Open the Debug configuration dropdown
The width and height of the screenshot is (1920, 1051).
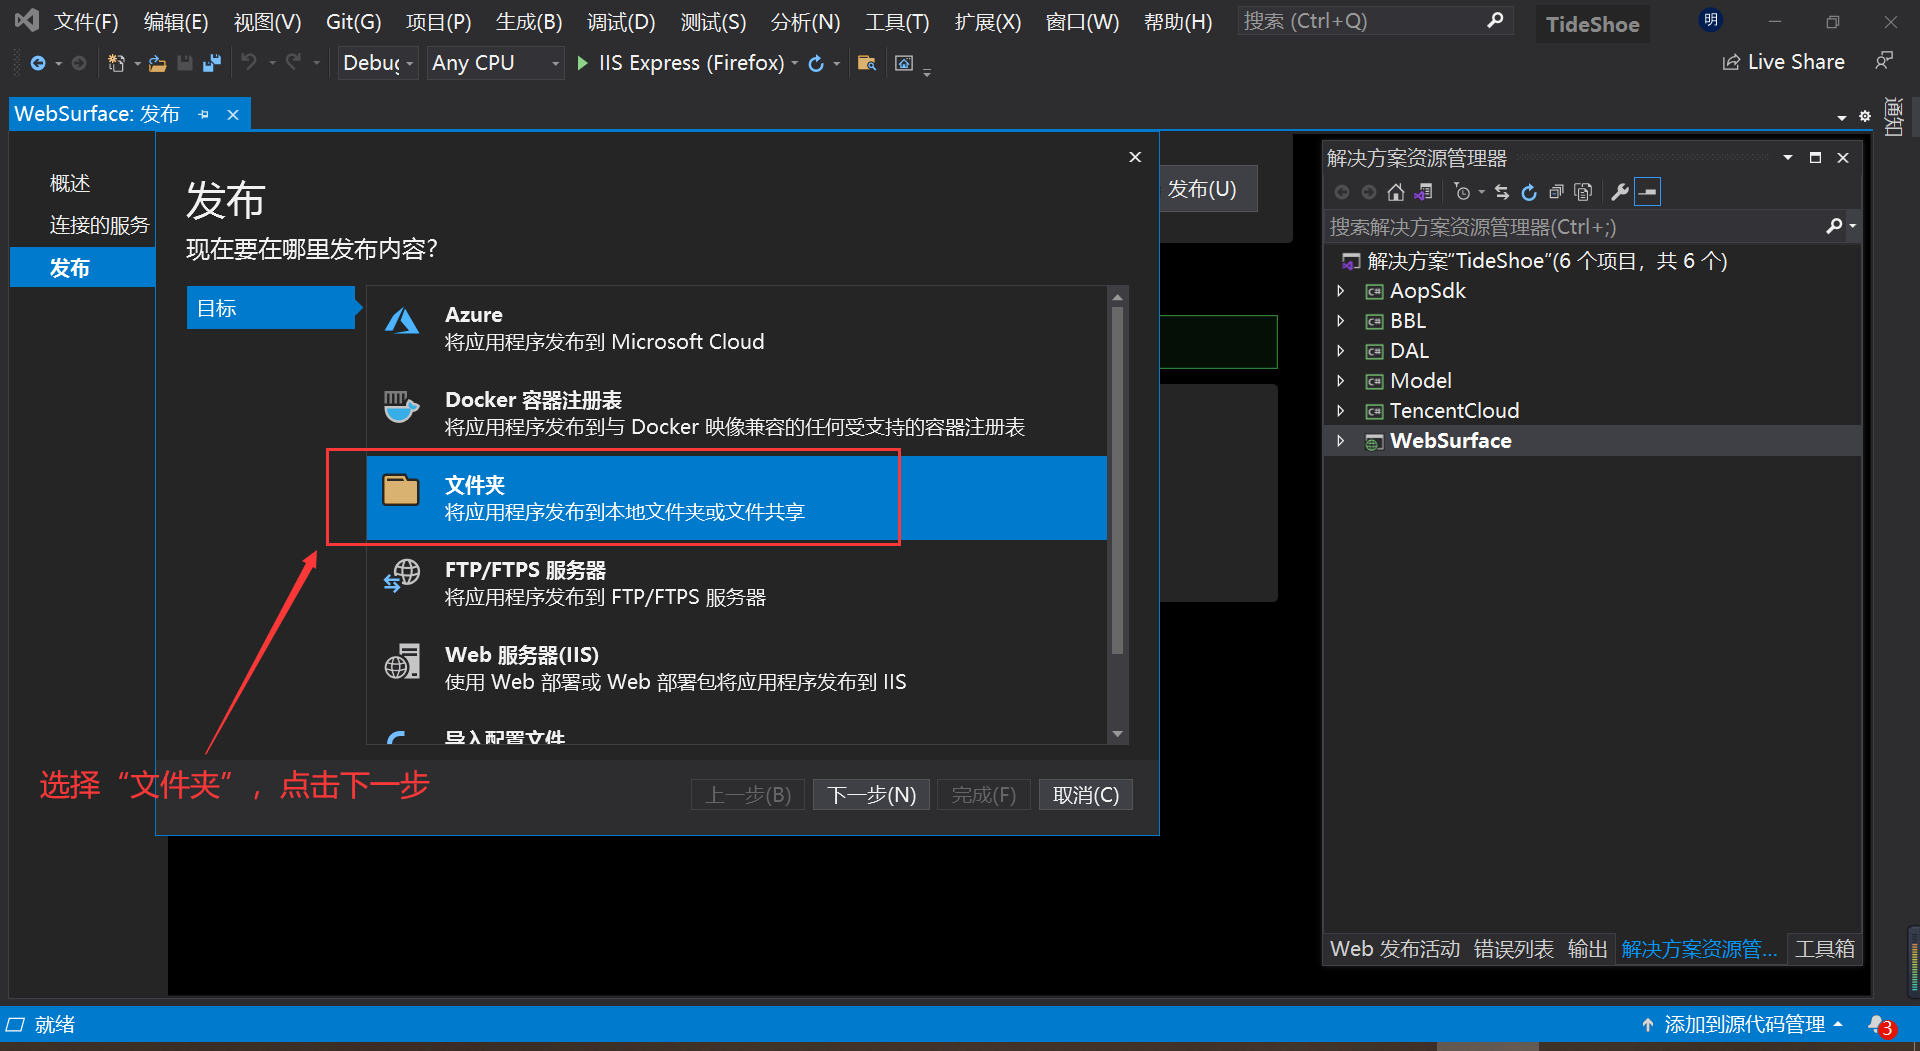pos(378,63)
